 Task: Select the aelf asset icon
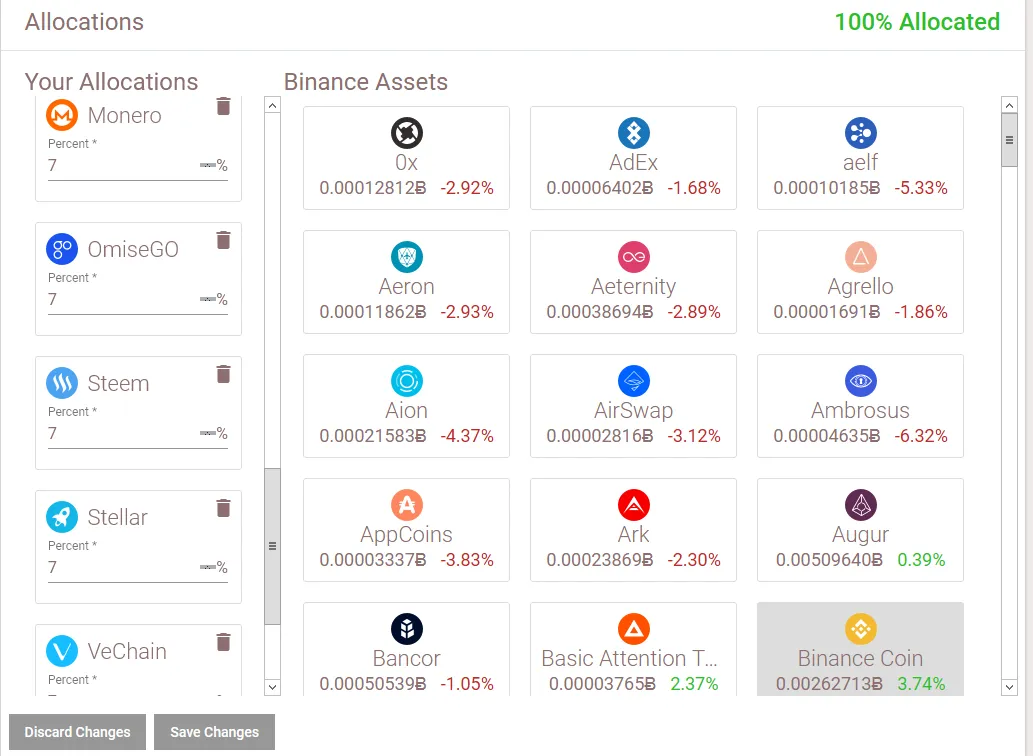[860, 133]
